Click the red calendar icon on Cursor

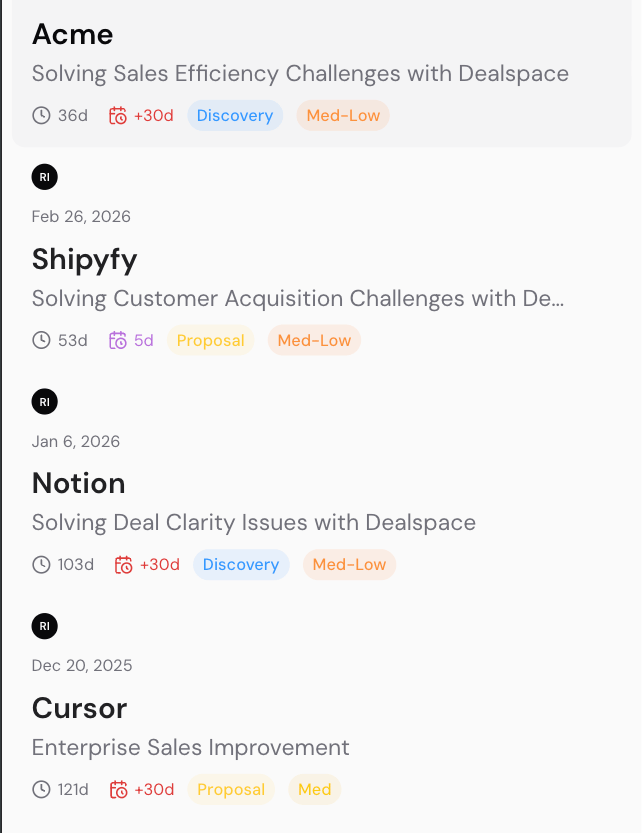[x=118, y=790]
